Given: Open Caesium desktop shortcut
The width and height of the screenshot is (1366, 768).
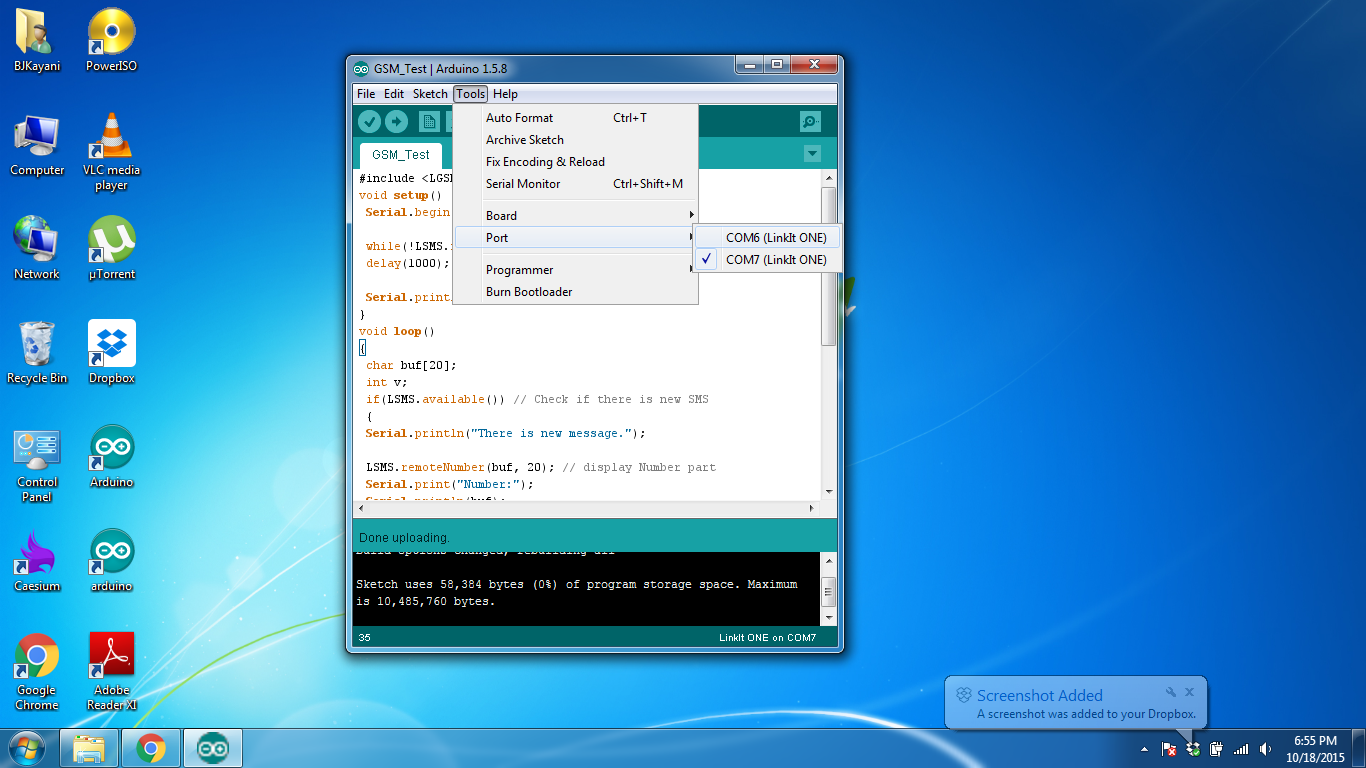Looking at the screenshot, I should (37, 562).
